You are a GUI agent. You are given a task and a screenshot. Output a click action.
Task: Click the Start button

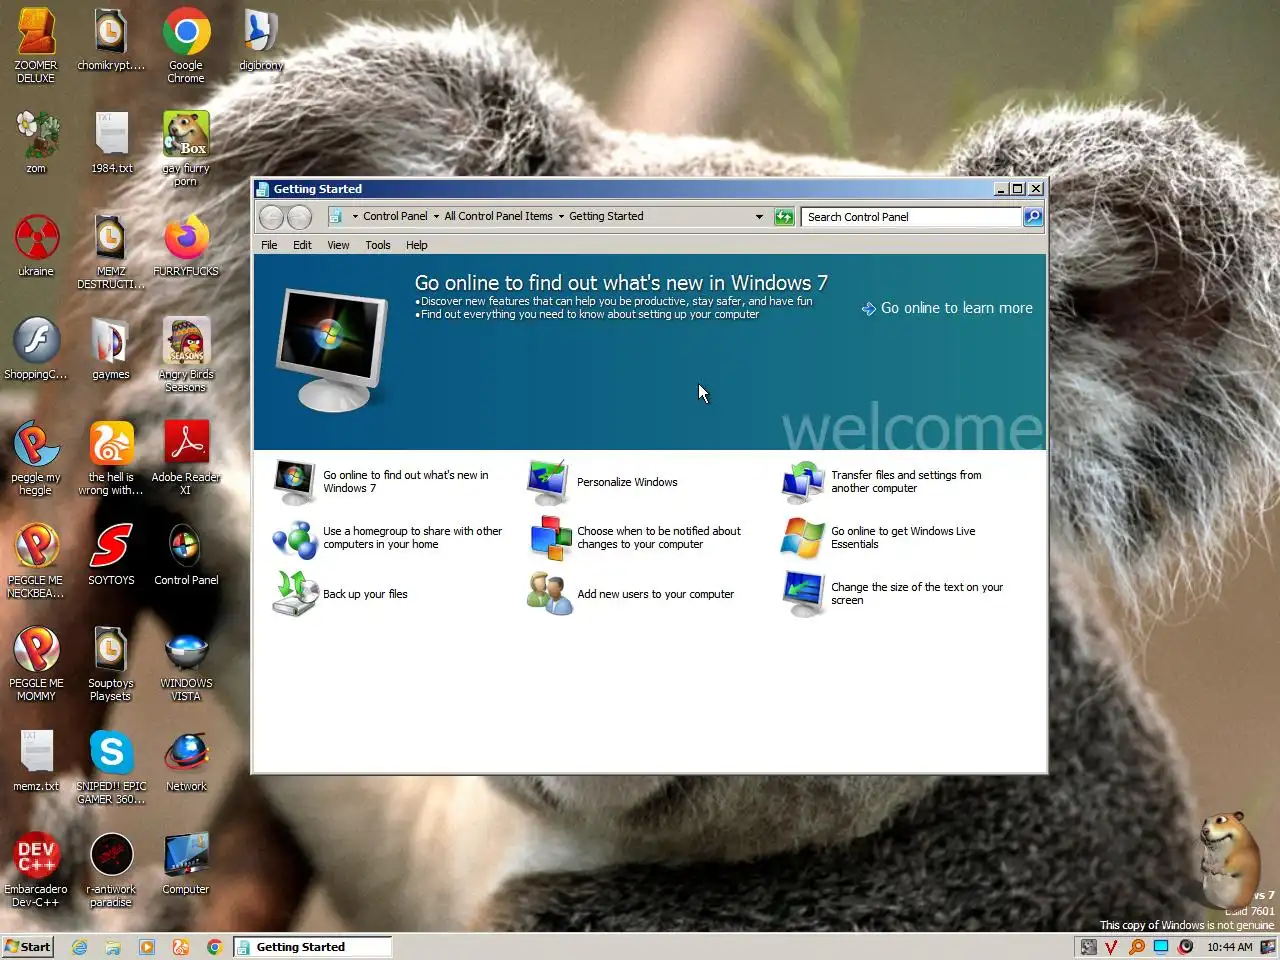(x=27, y=947)
